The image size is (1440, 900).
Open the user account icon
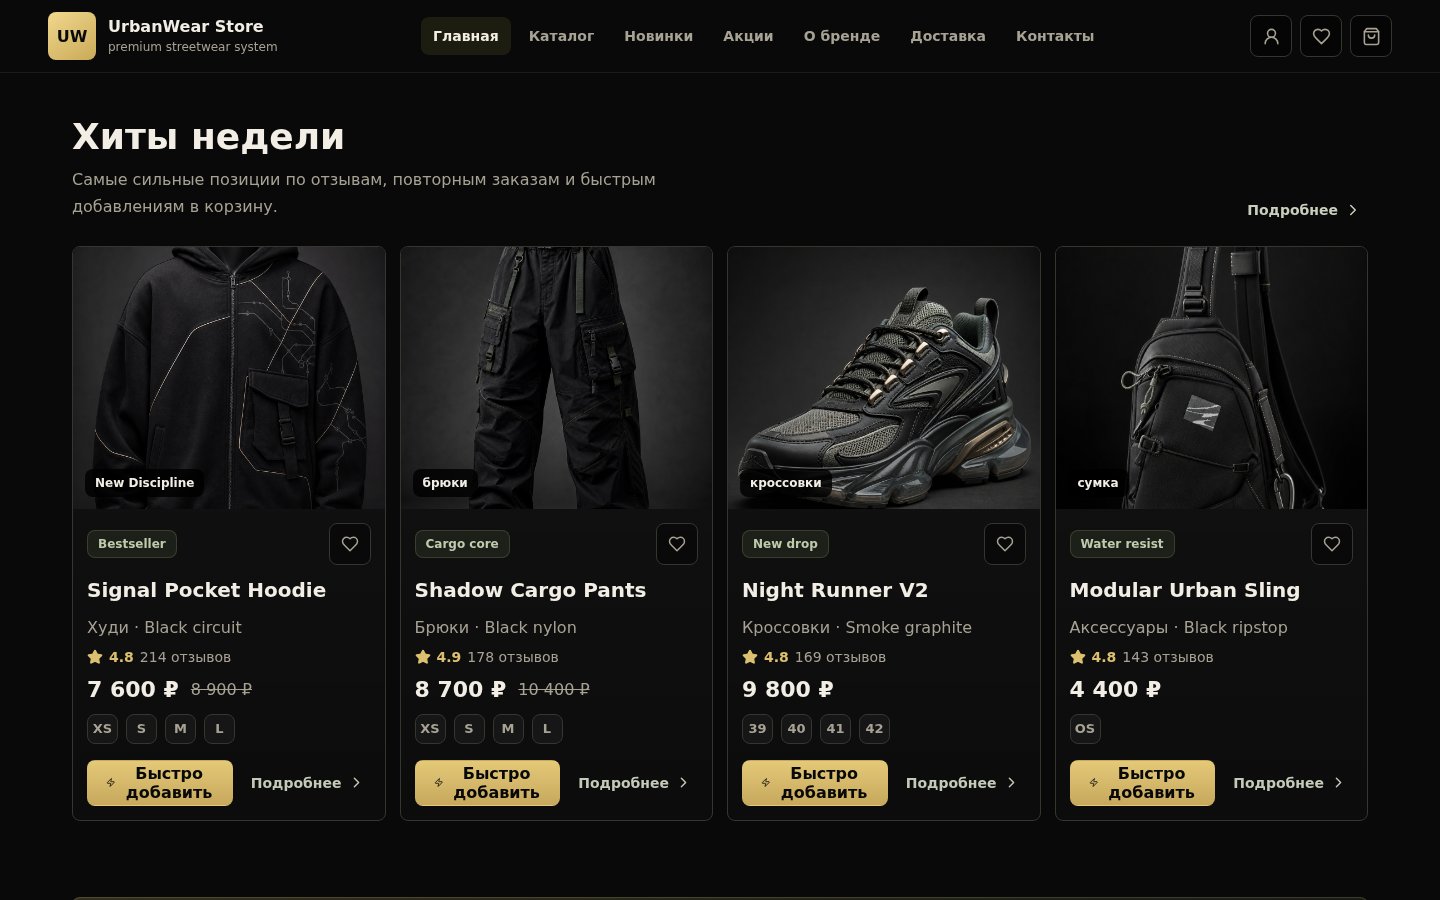click(x=1271, y=36)
